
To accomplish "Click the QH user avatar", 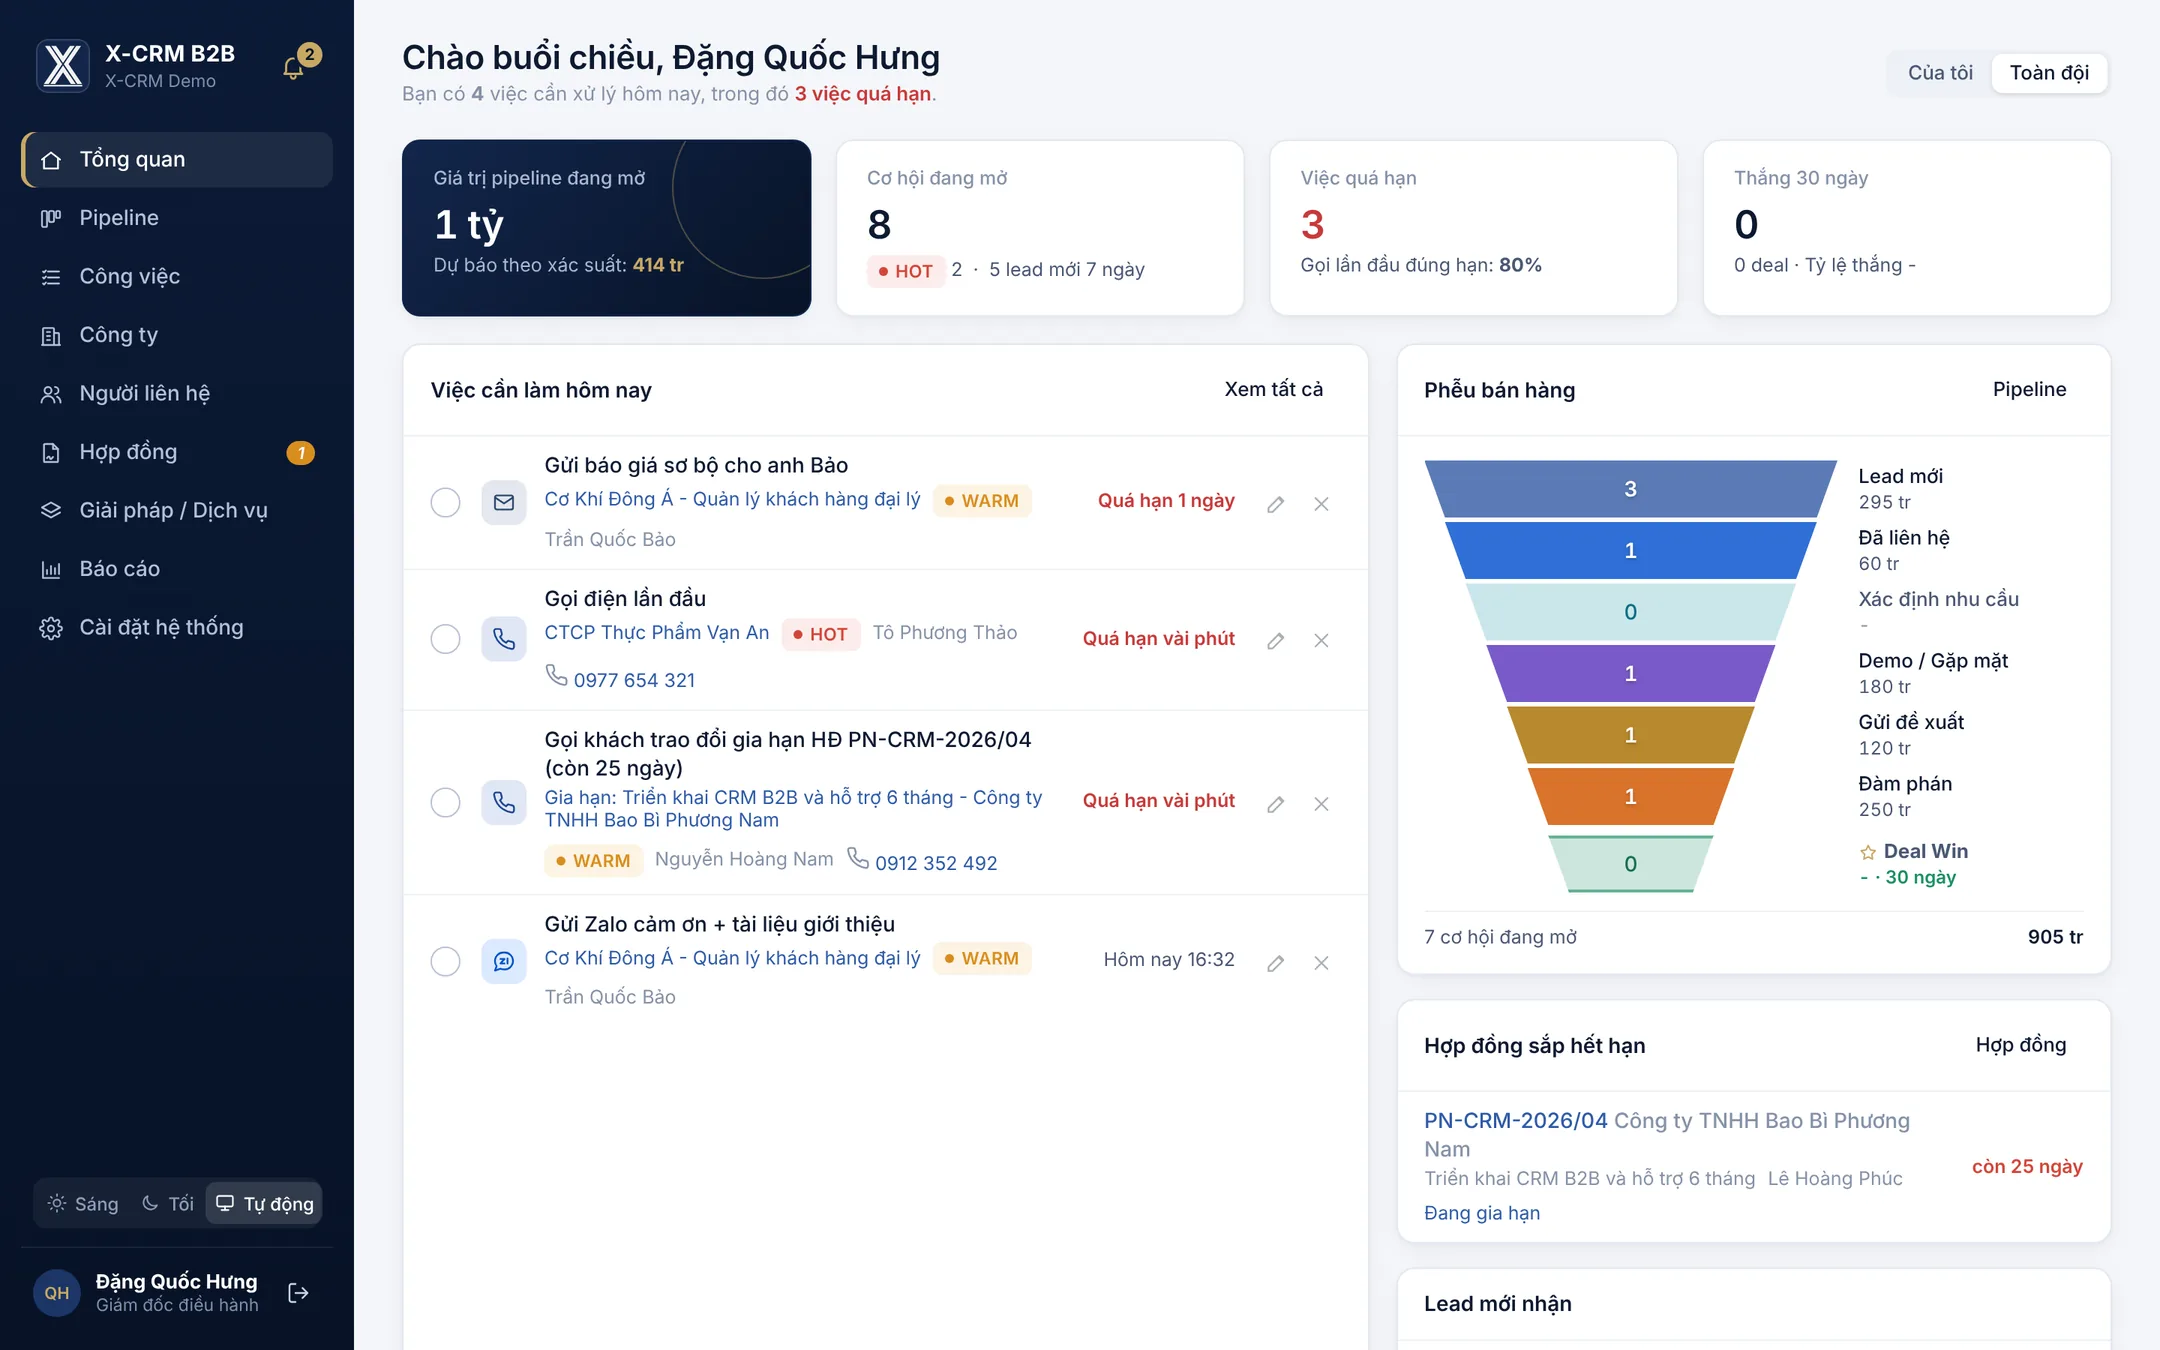I will [57, 1293].
